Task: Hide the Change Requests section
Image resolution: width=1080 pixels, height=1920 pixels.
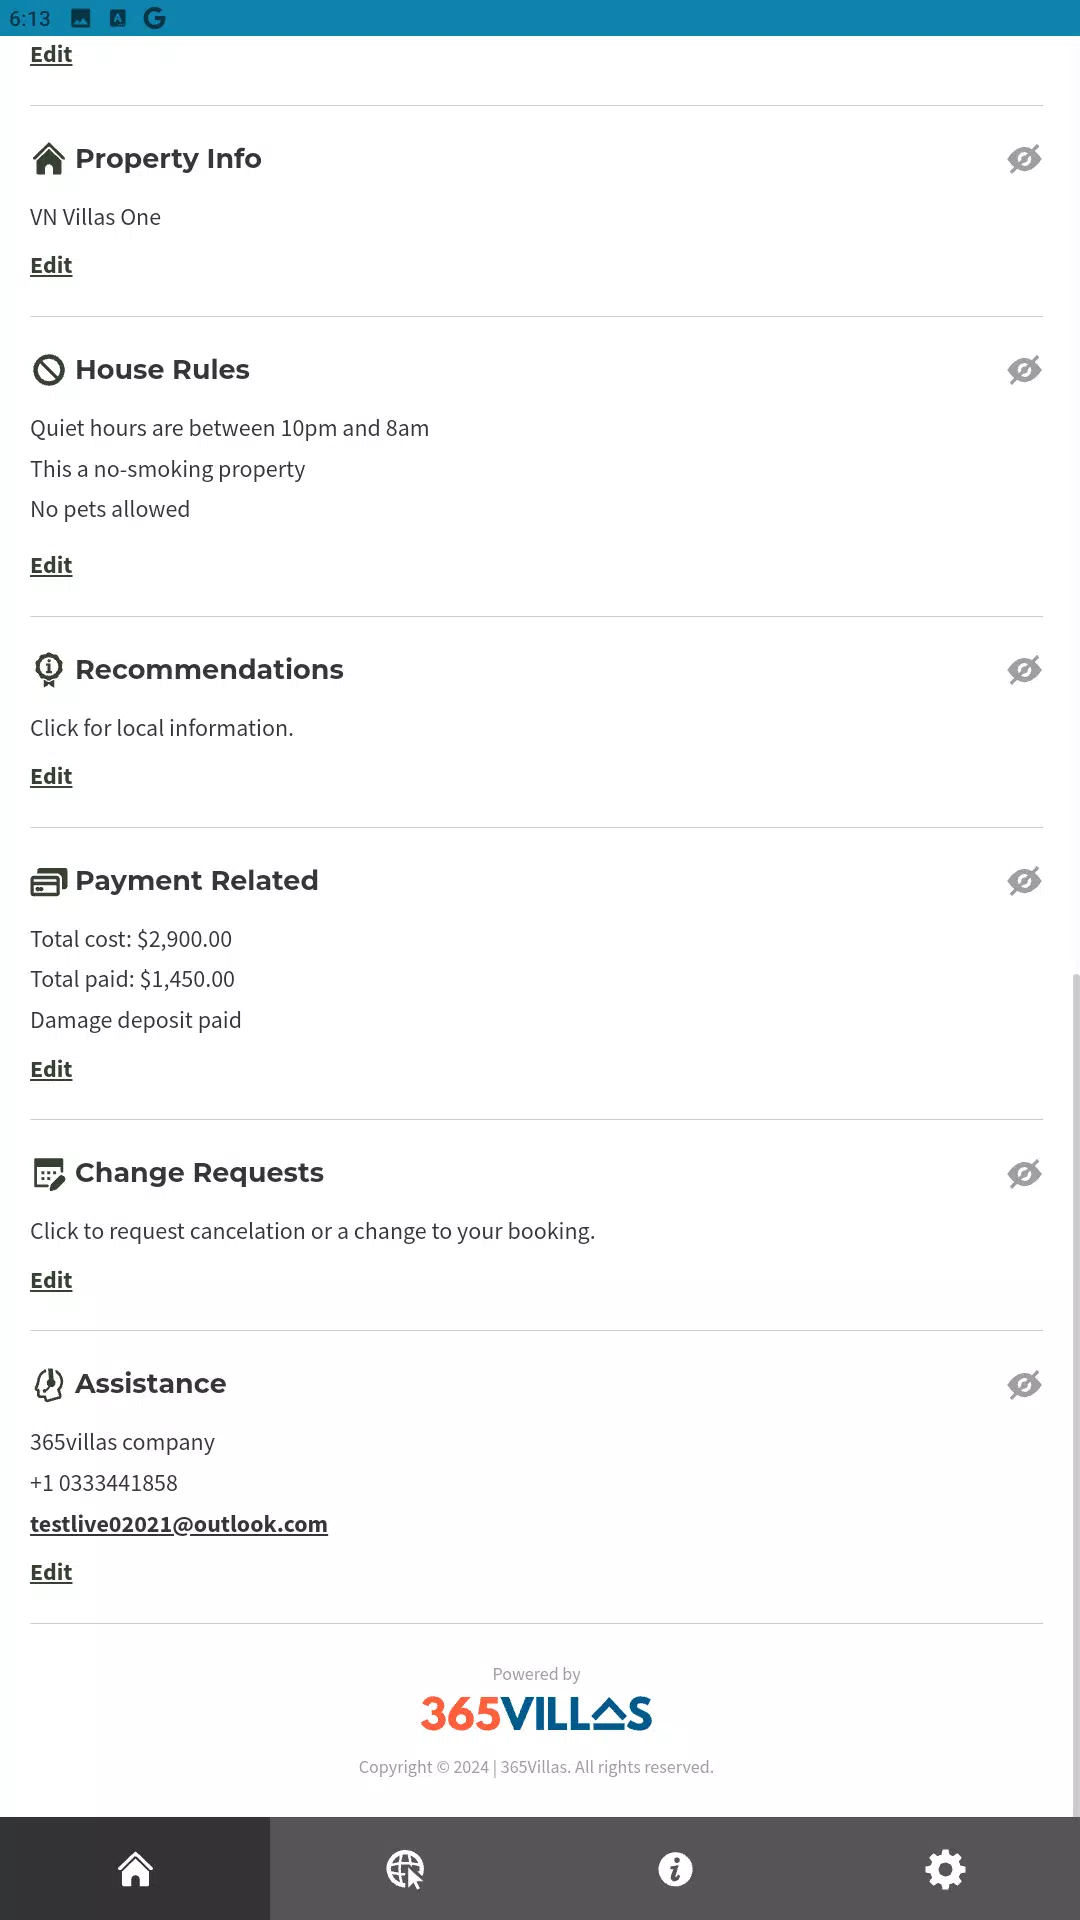Action: click(1024, 1174)
